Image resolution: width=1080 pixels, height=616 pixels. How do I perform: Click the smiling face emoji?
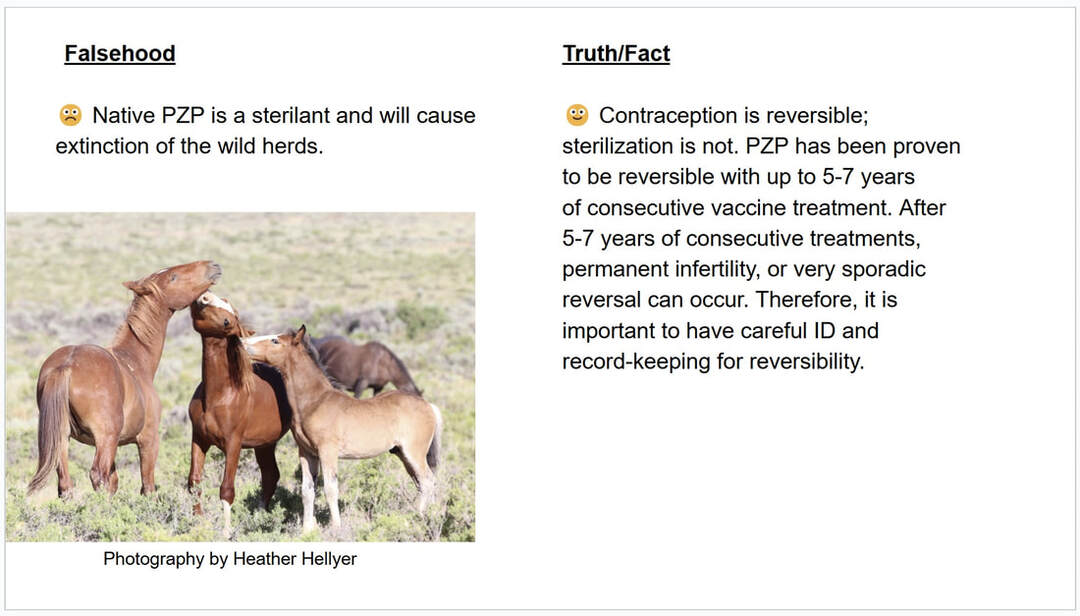(577, 115)
